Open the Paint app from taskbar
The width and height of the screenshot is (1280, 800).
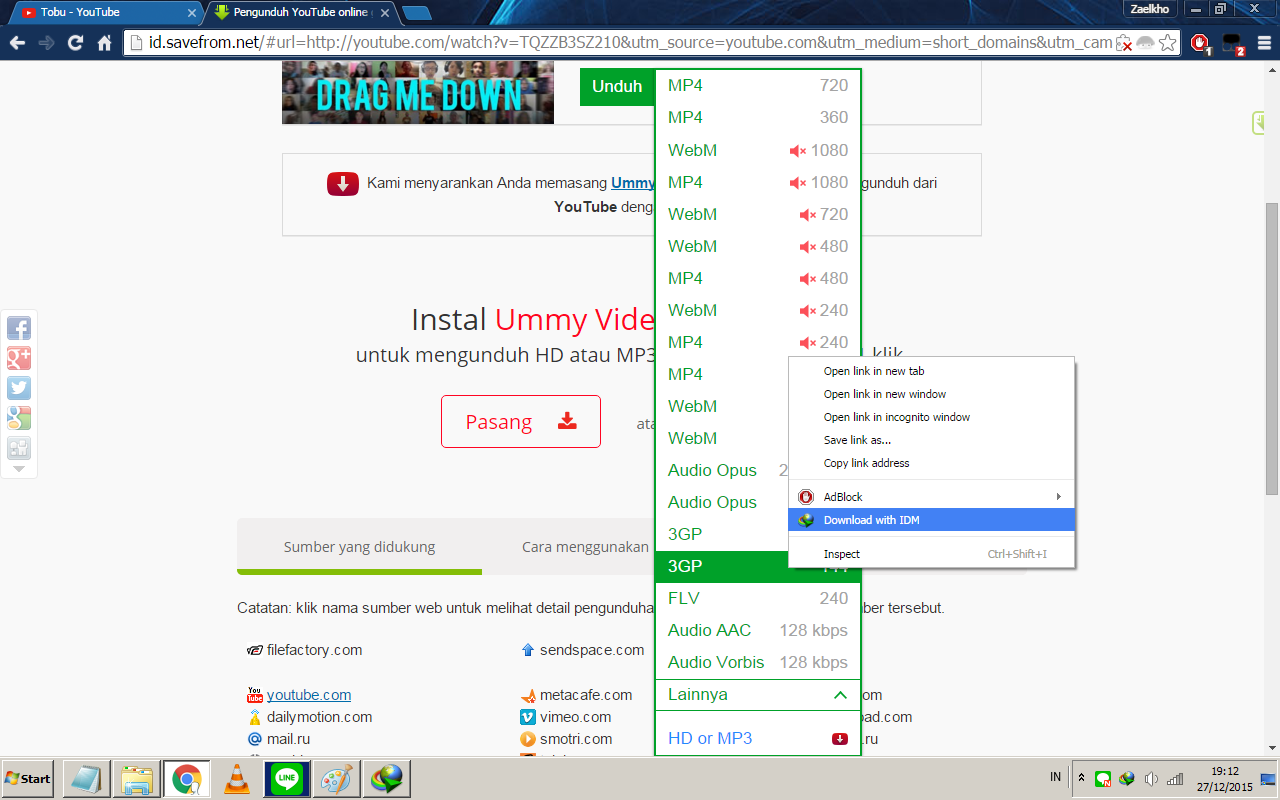(x=338, y=778)
